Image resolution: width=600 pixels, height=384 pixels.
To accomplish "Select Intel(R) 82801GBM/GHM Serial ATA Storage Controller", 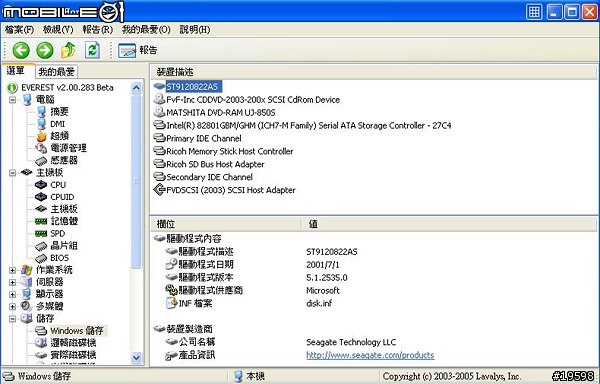I will click(308, 125).
